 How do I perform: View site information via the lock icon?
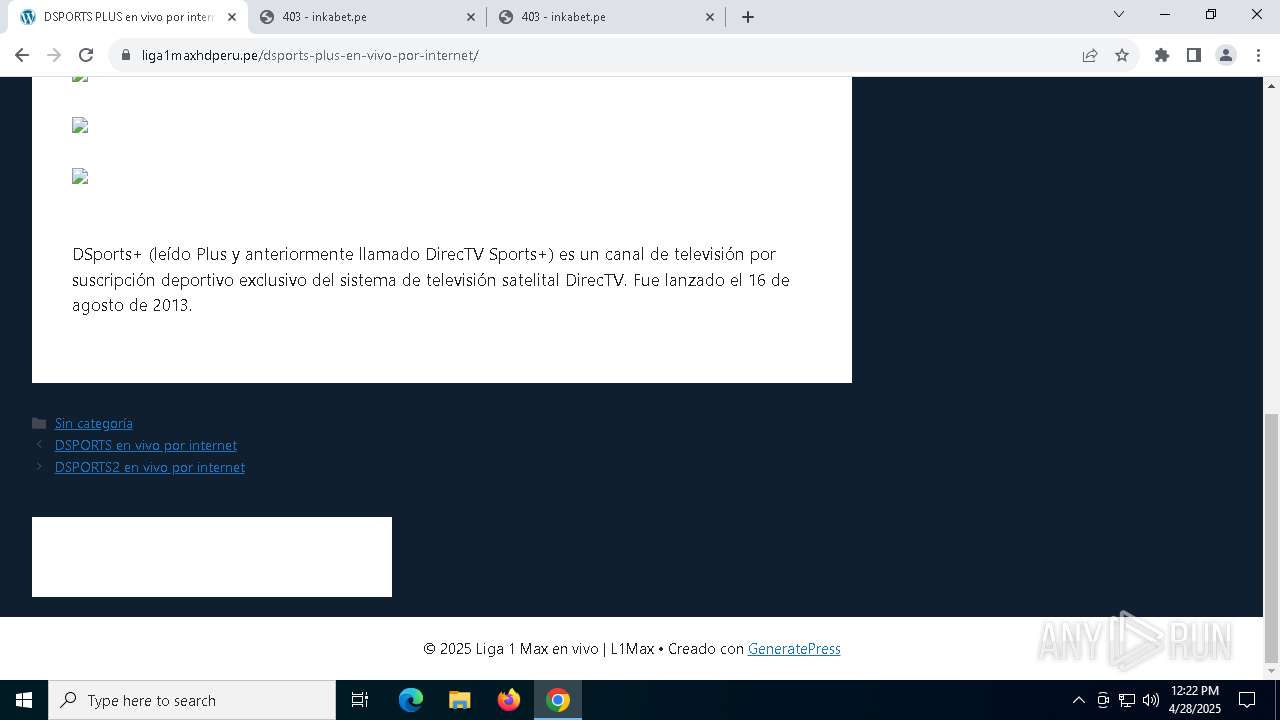(126, 55)
